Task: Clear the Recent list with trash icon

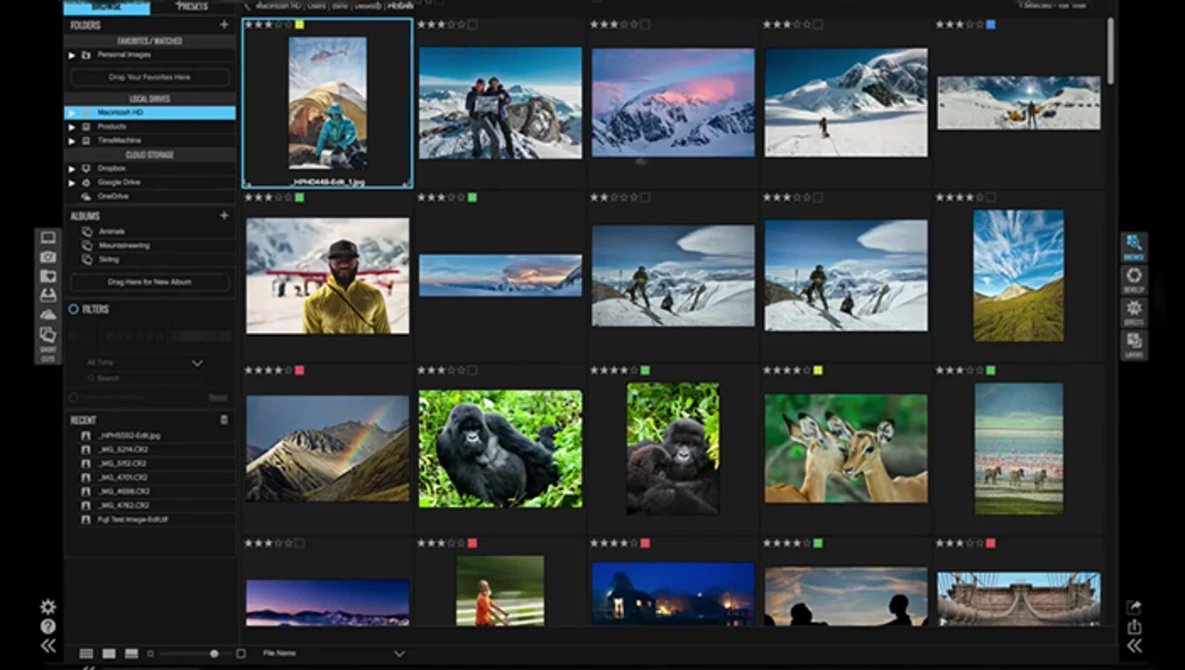Action: [x=224, y=420]
